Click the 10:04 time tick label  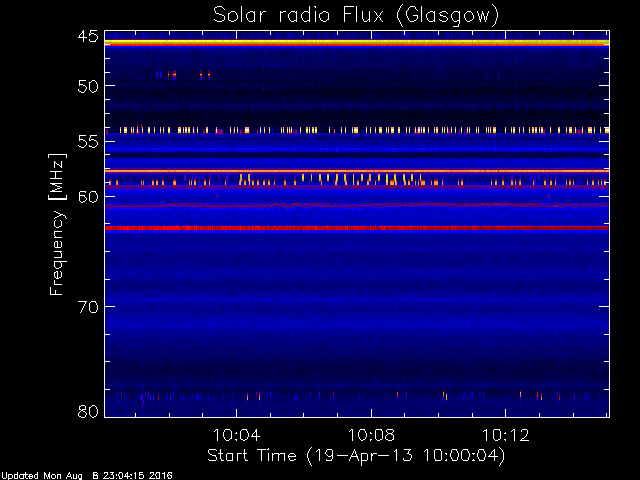237,435
